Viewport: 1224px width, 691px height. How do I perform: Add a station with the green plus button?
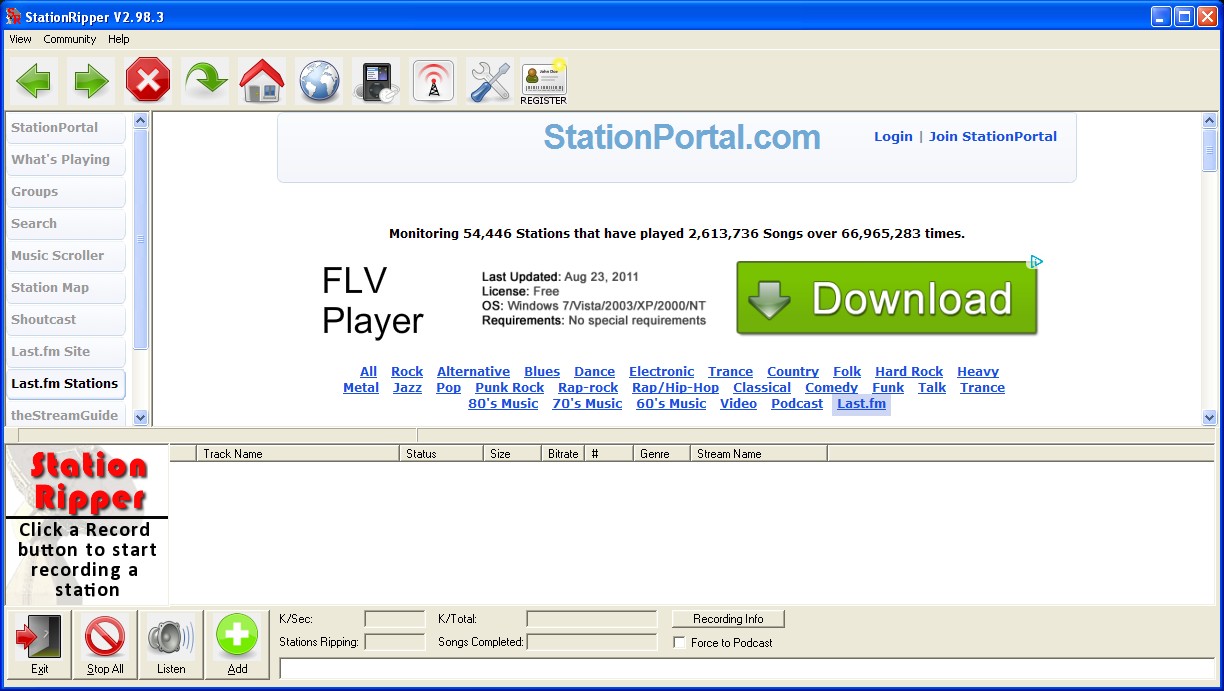[x=237, y=645]
